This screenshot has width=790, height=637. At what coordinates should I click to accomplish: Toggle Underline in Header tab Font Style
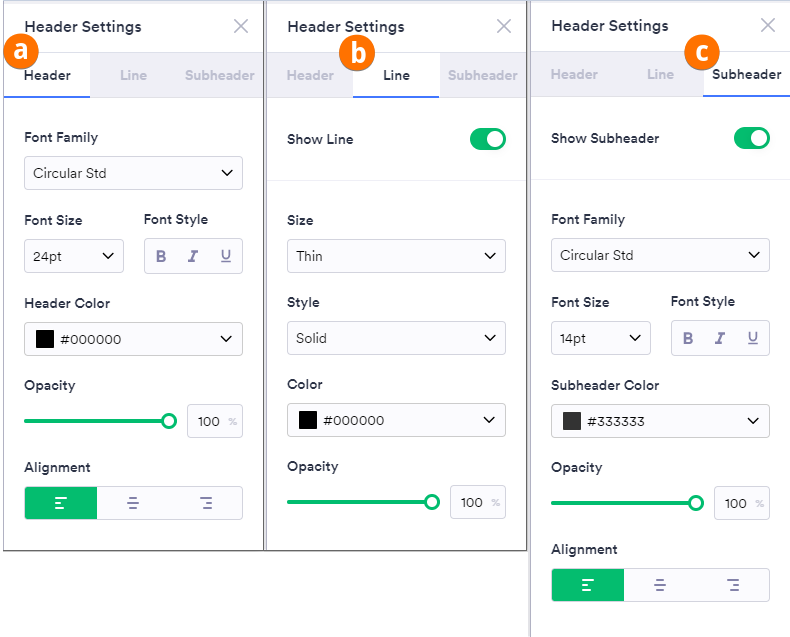coord(226,256)
